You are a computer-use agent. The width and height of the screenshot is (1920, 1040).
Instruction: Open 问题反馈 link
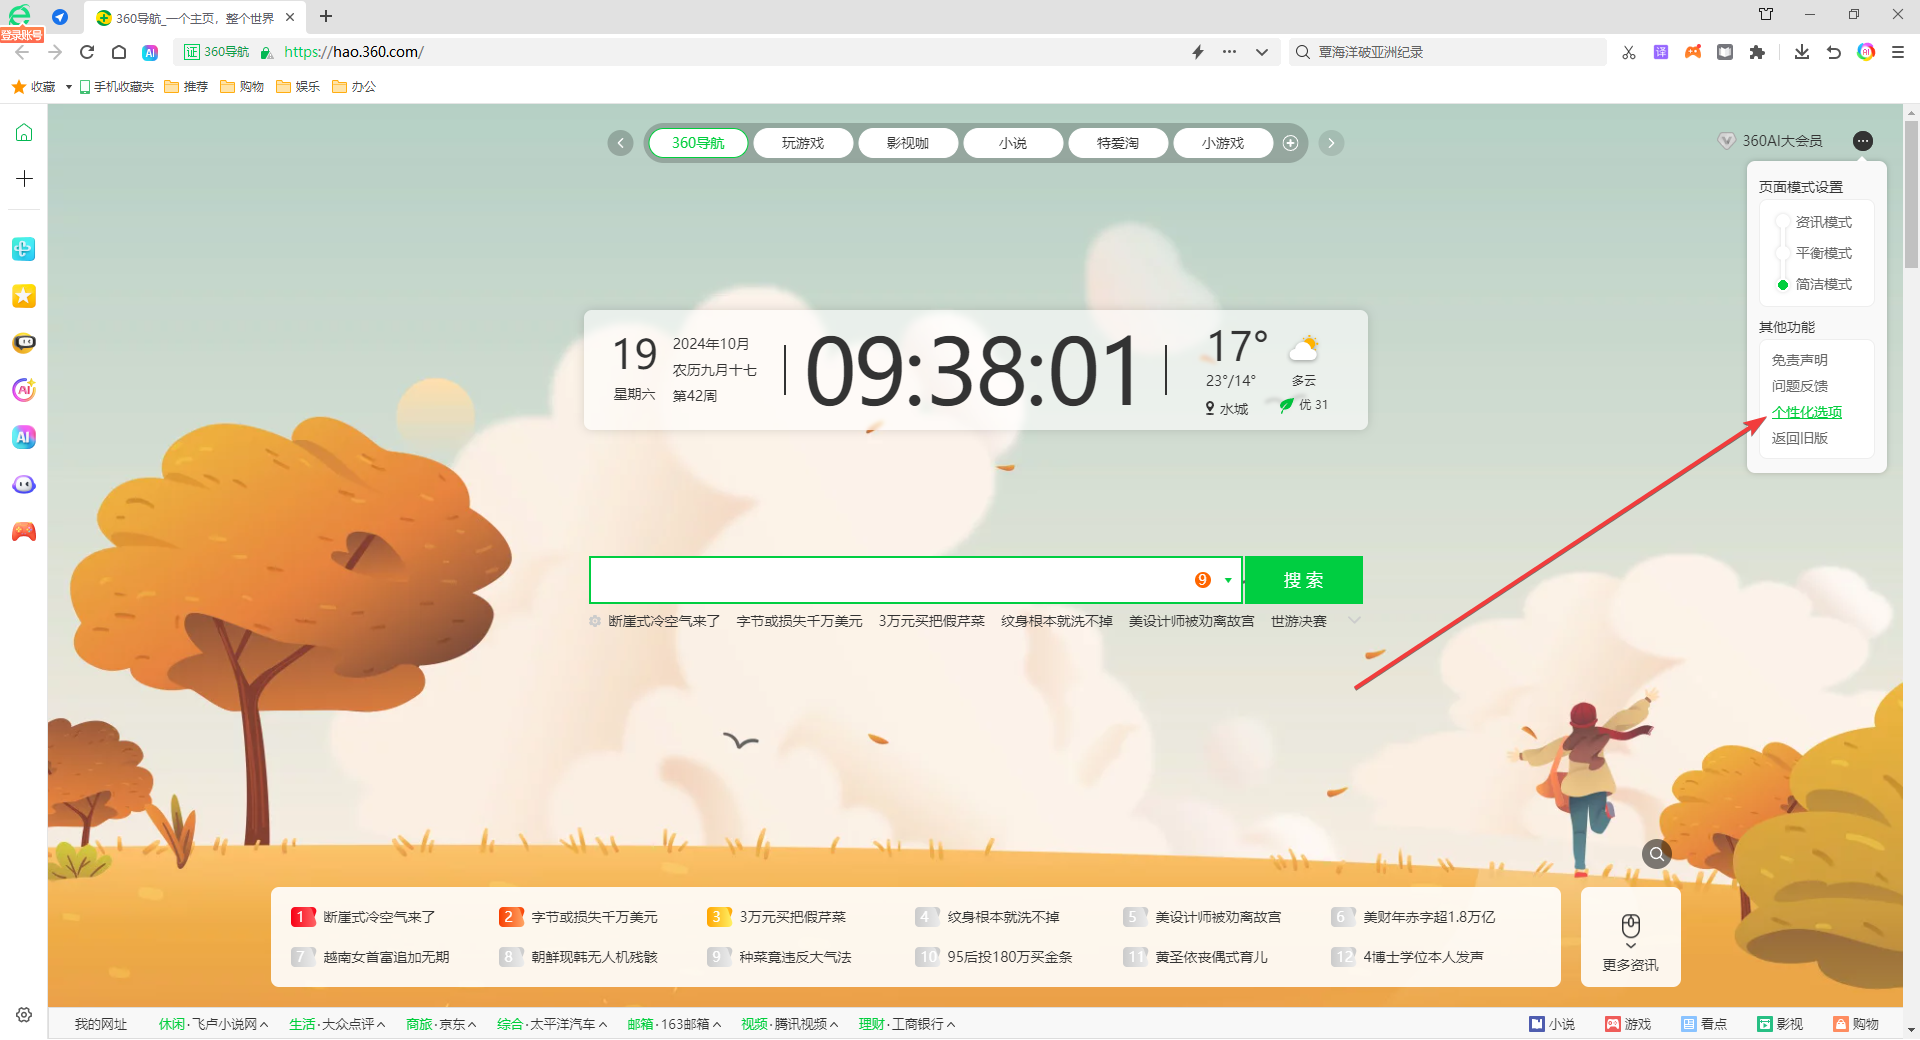1800,386
